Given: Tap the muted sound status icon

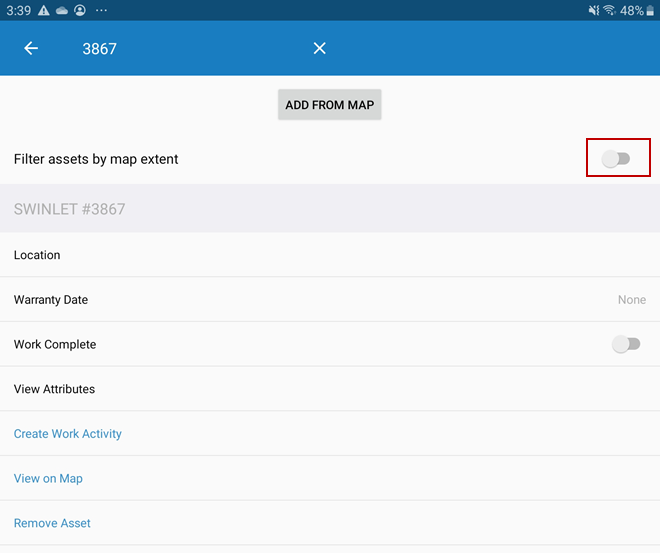Looking at the screenshot, I should pyautogui.click(x=593, y=10).
